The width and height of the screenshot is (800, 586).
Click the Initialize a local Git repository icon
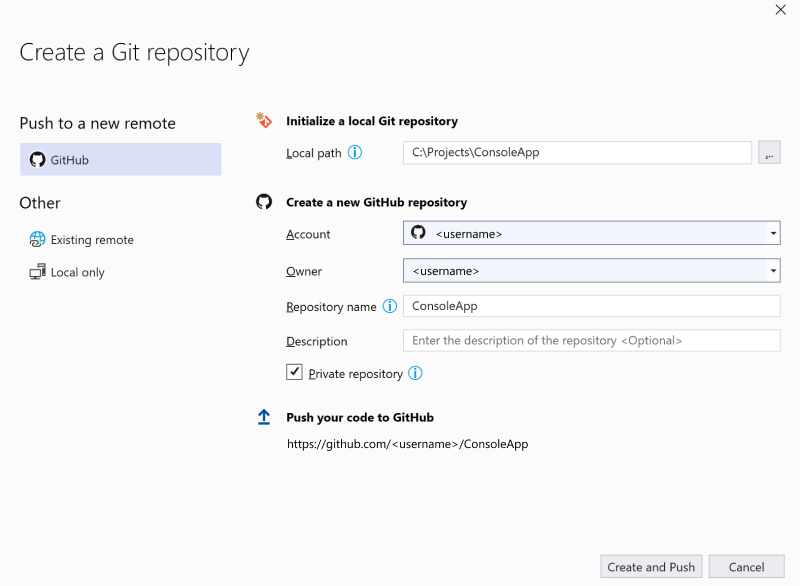click(264, 119)
